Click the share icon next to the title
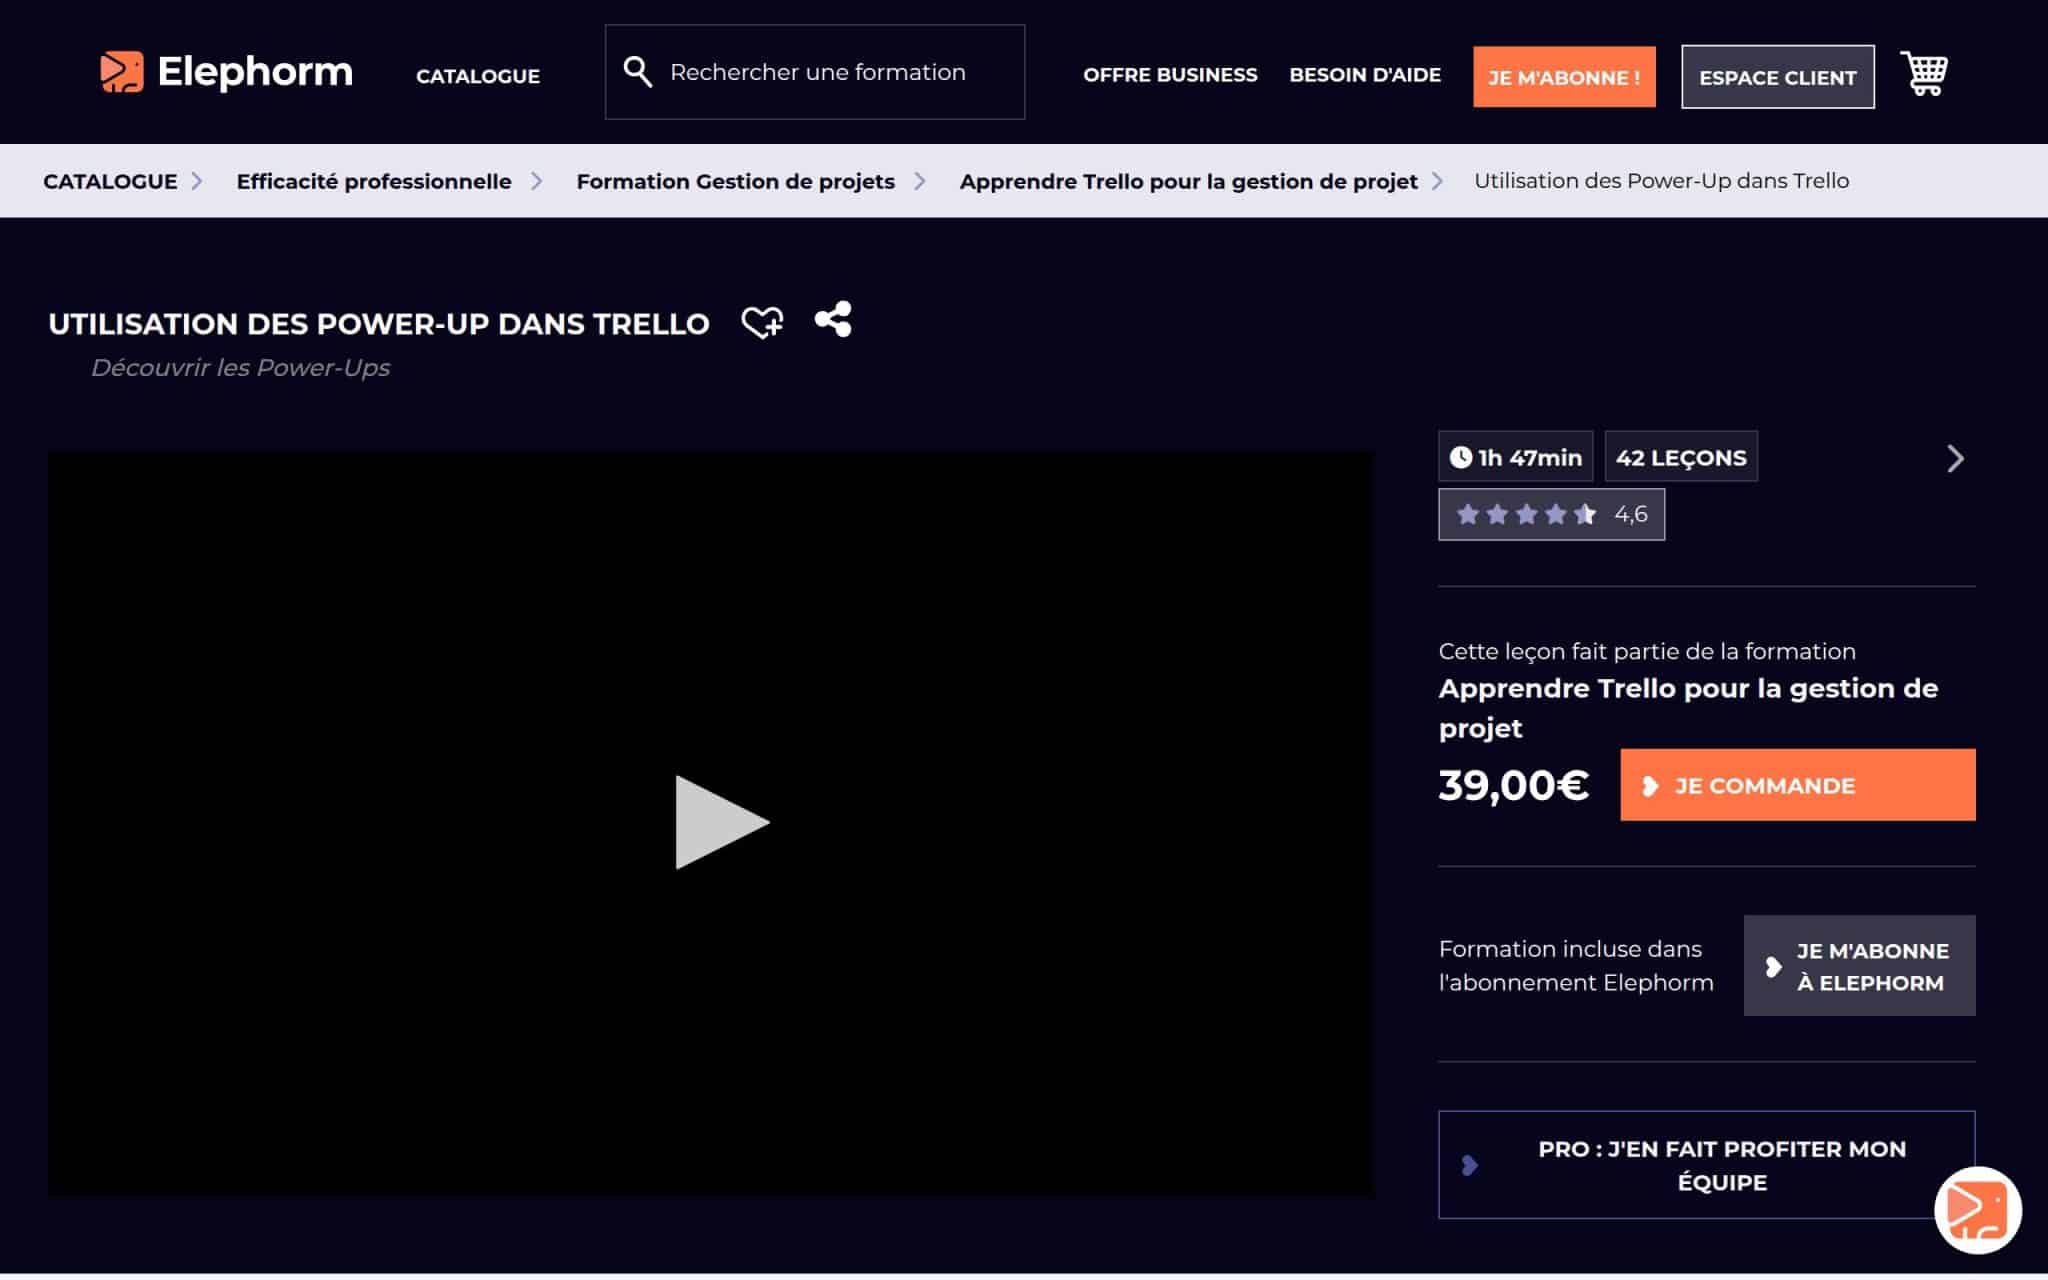Image resolution: width=2048 pixels, height=1280 pixels. (x=833, y=319)
